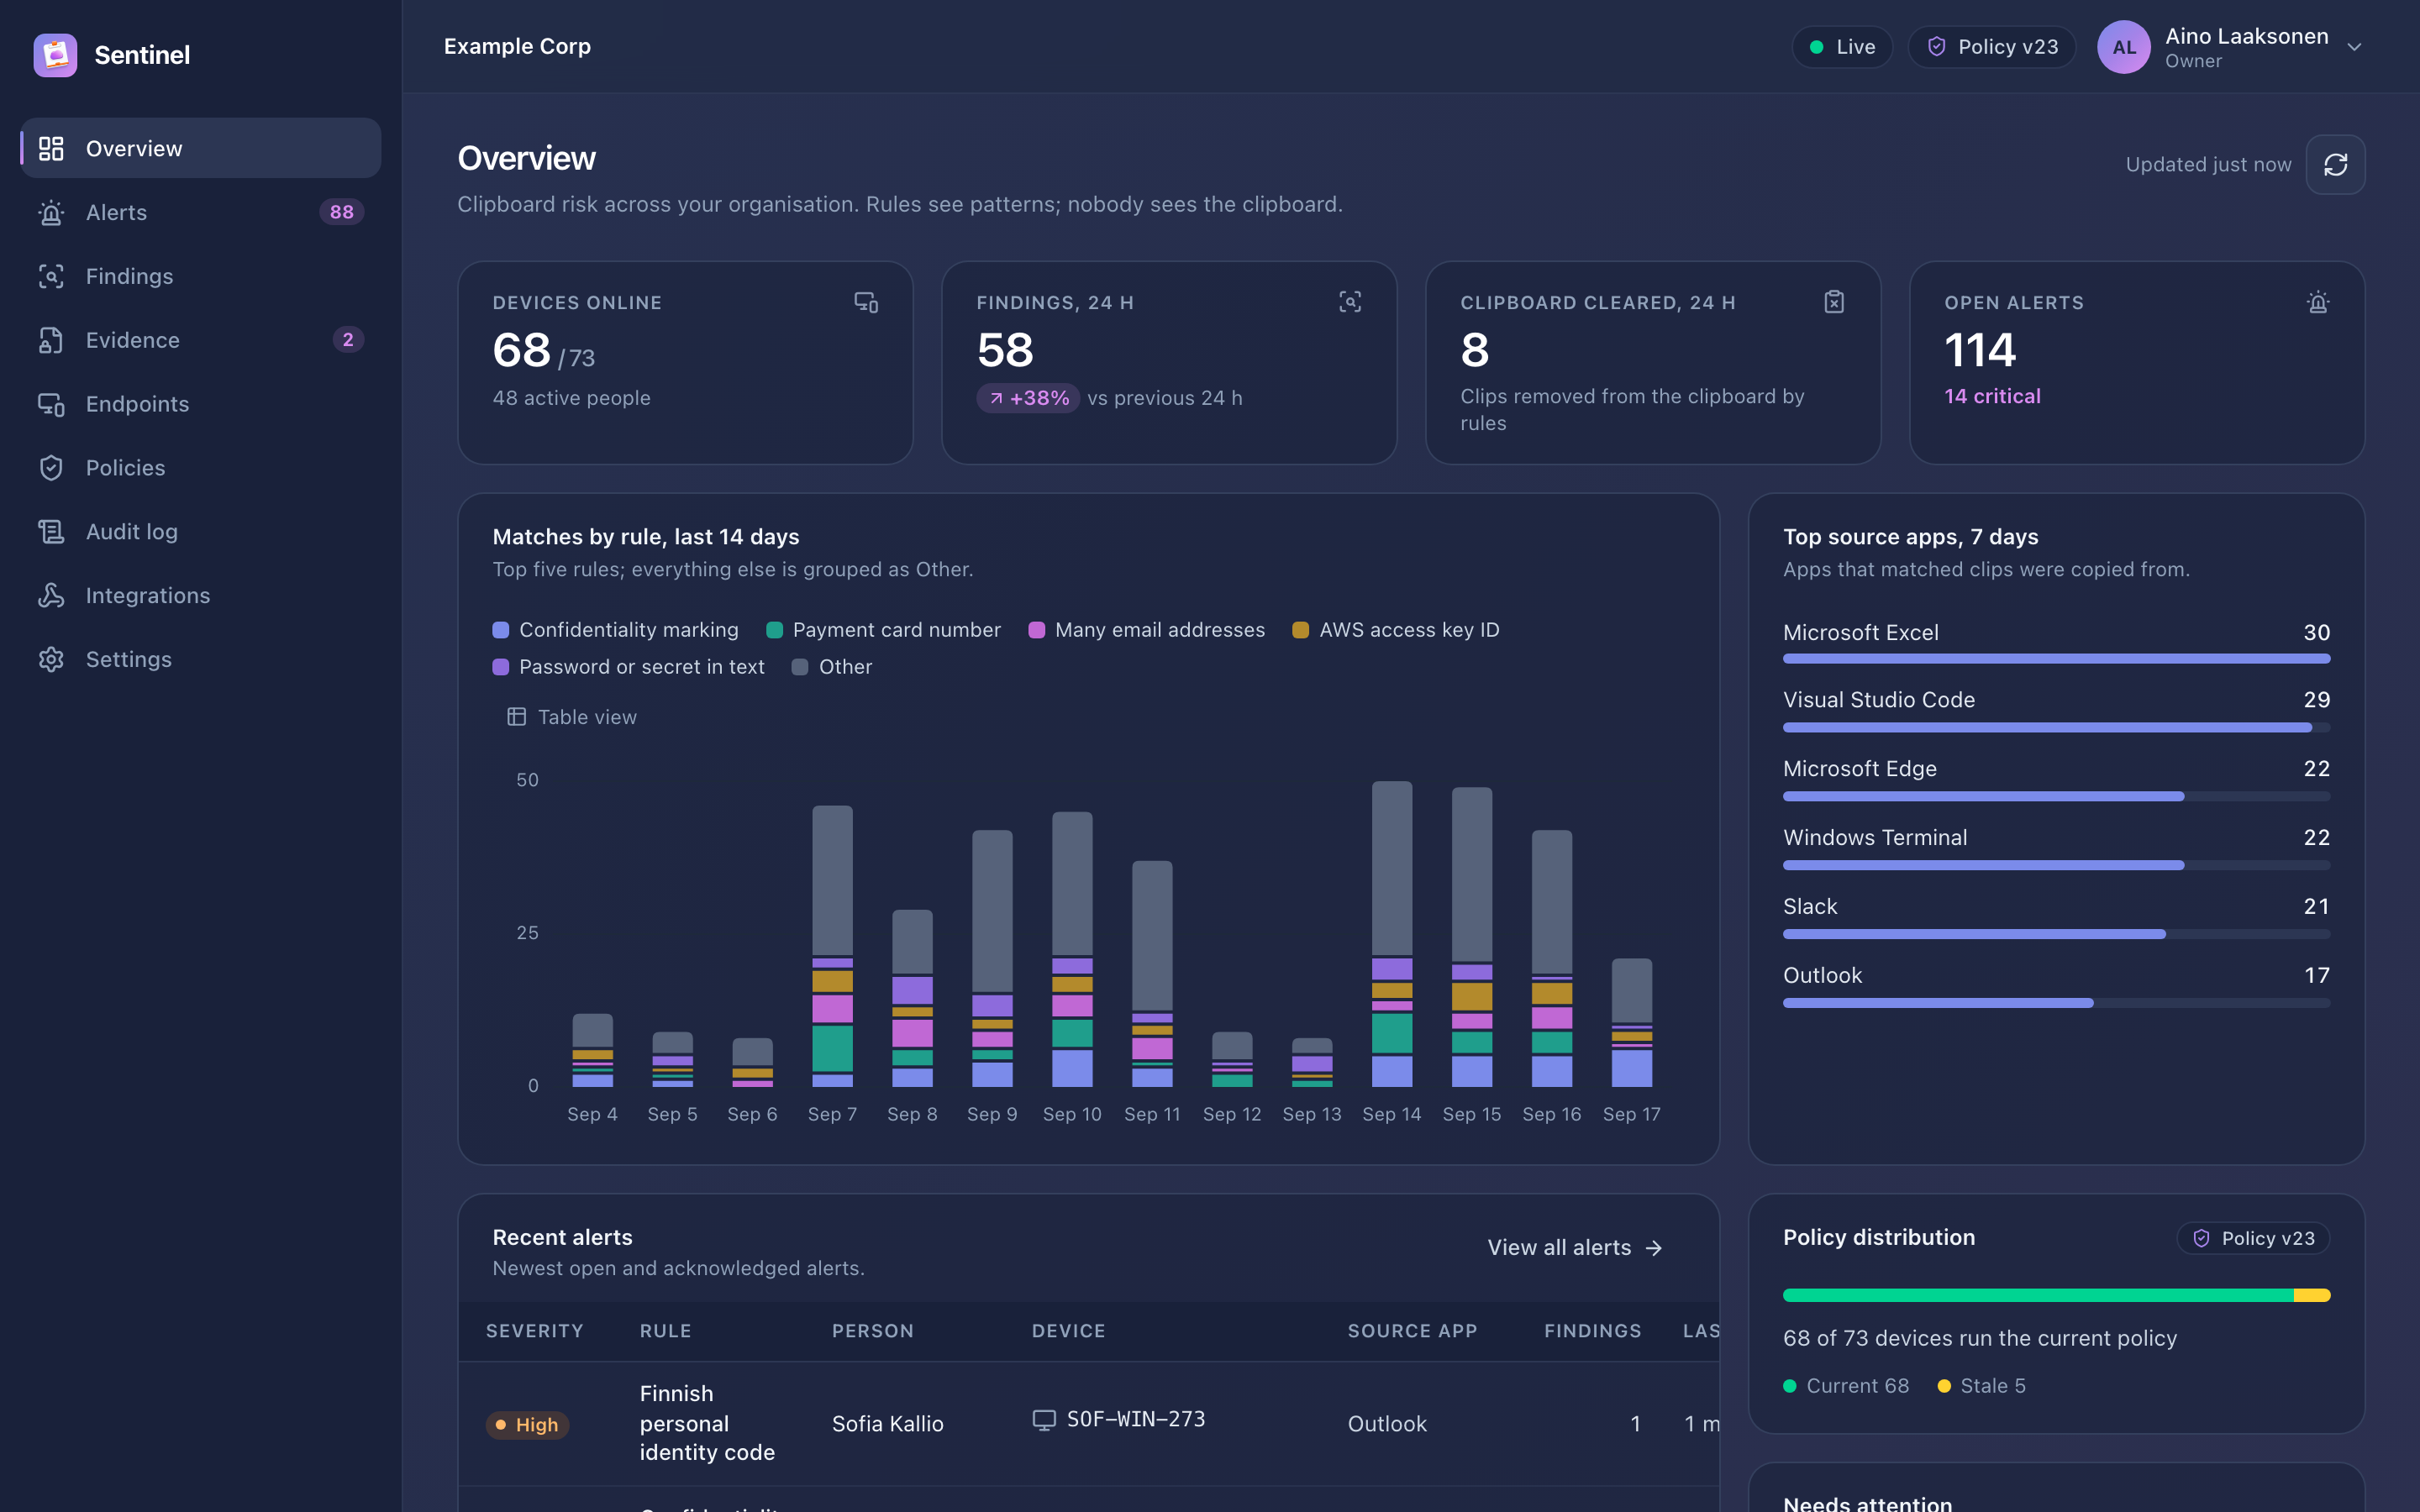Click the header Policy v23 pill text
This screenshot has height=1512, width=2420.
(x=2008, y=47)
